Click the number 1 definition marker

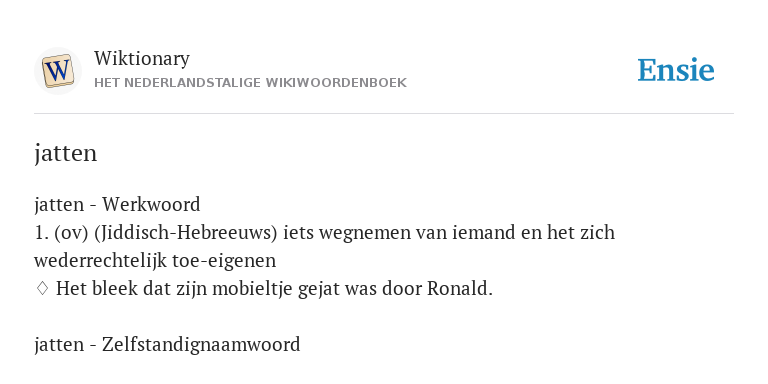coord(42,233)
